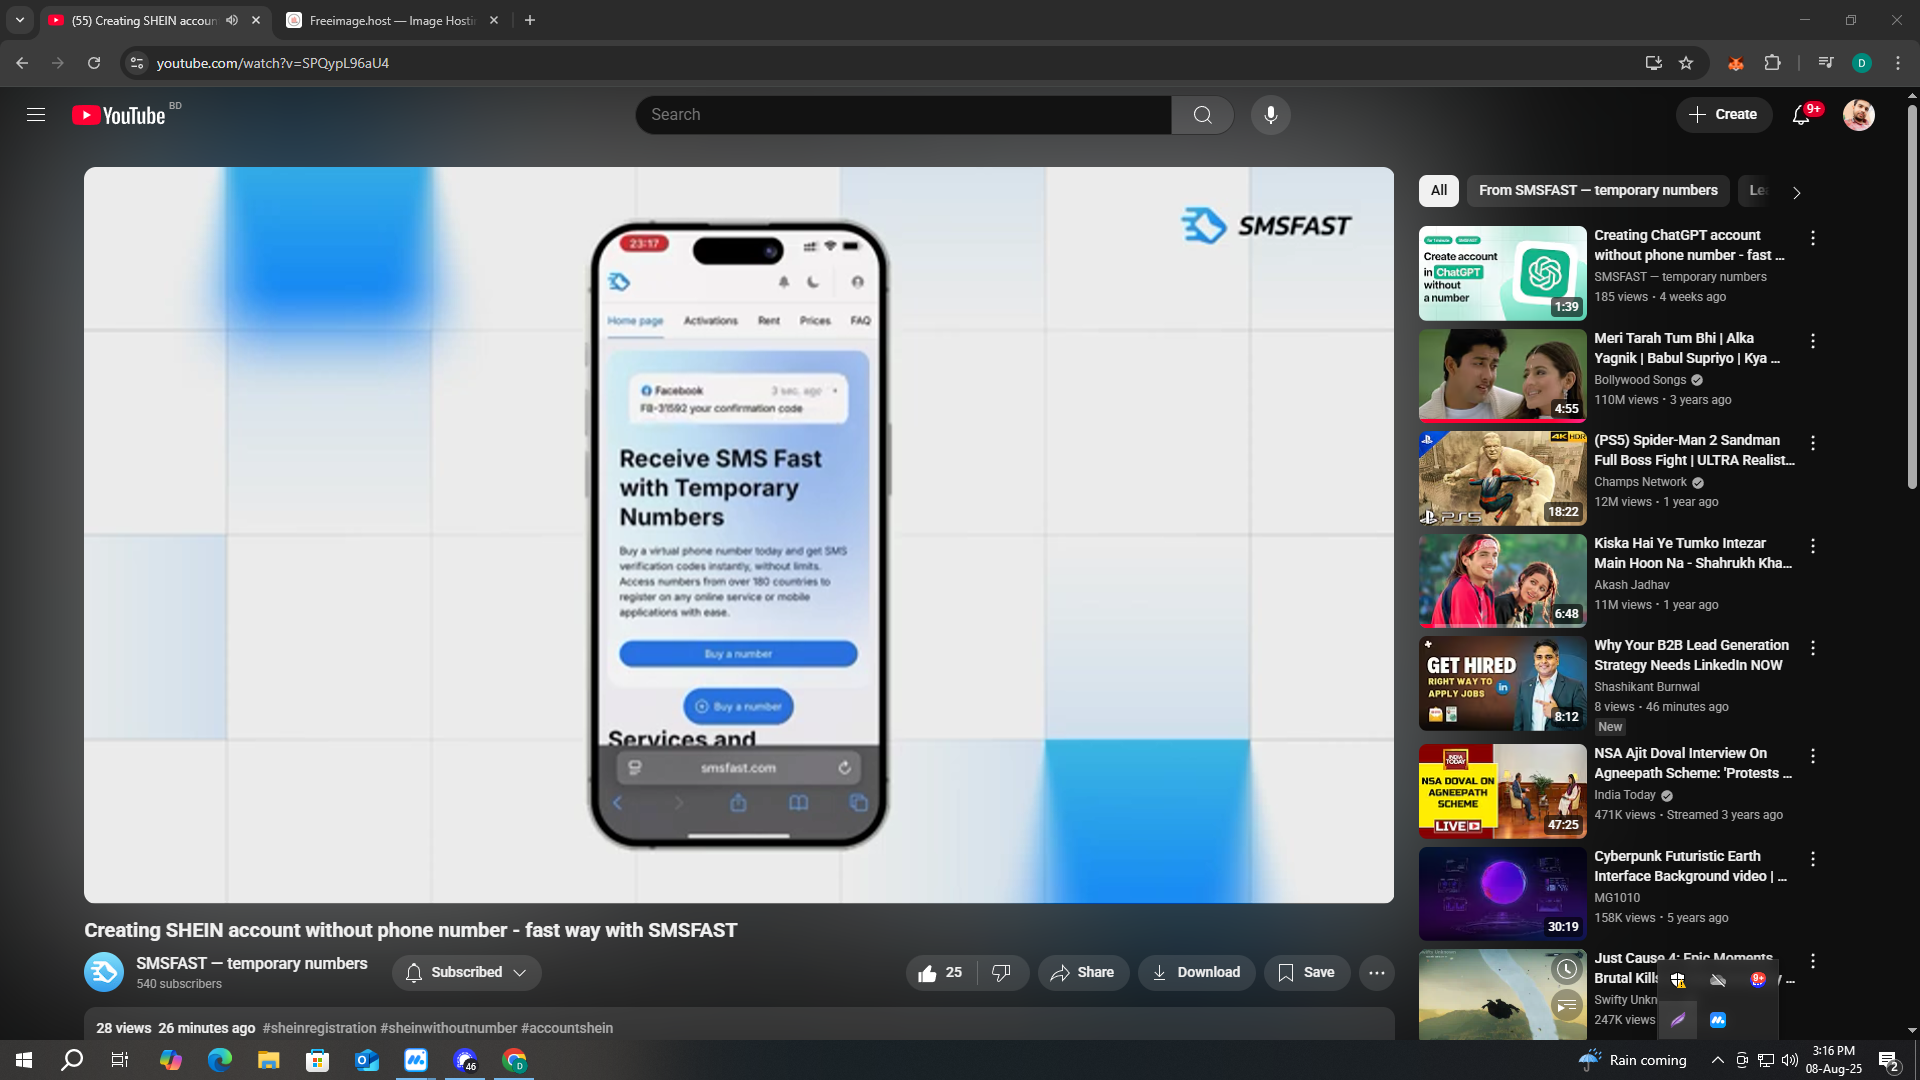Select the All filter chip

pos(1438,190)
